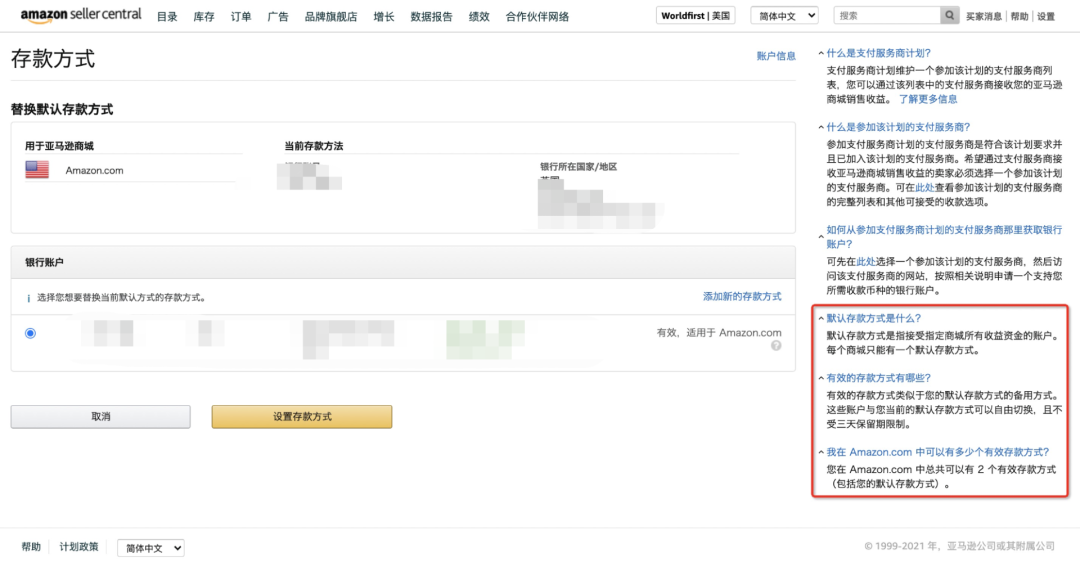
Task: Click the 添加新的存款方式 link
Action: coord(742,296)
